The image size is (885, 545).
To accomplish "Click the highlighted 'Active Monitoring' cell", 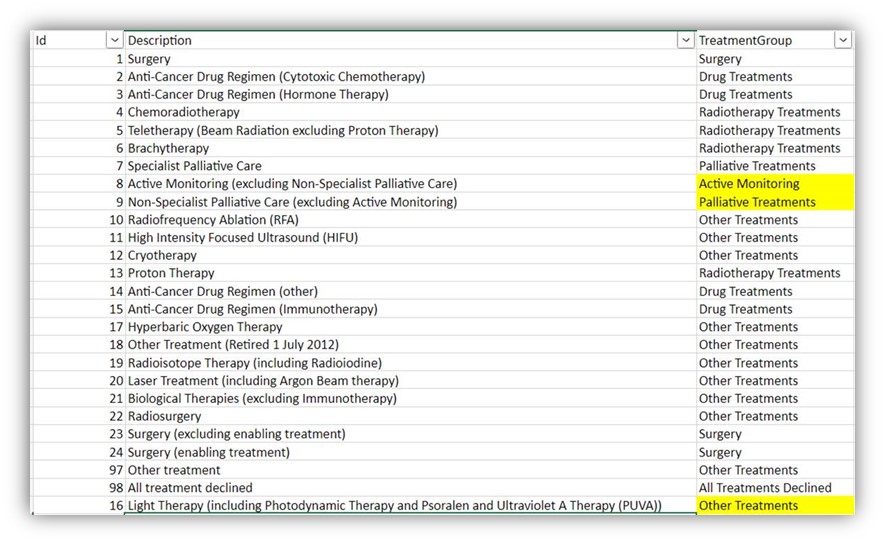I will (776, 184).
